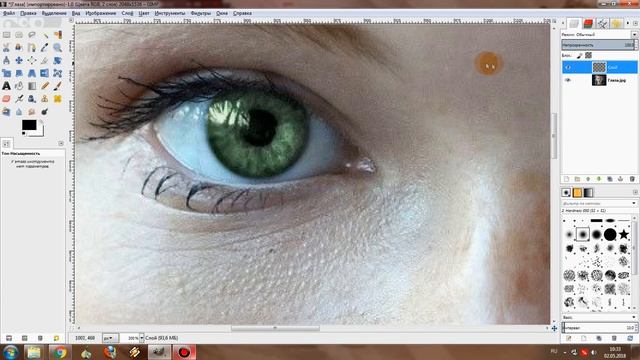640x360 pixels.
Task: Select the Alignment tool
Action: click(x=32, y=60)
